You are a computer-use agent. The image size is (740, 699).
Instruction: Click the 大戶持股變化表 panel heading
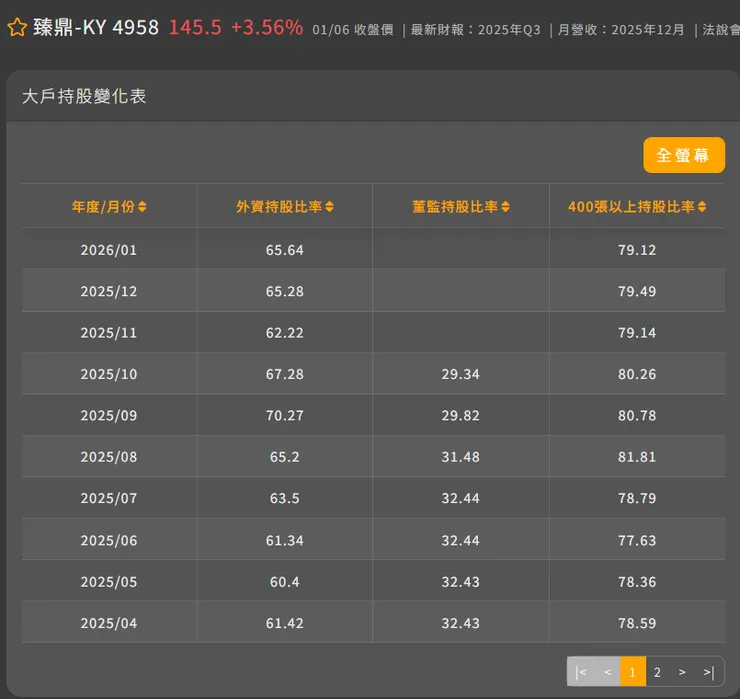click(84, 96)
